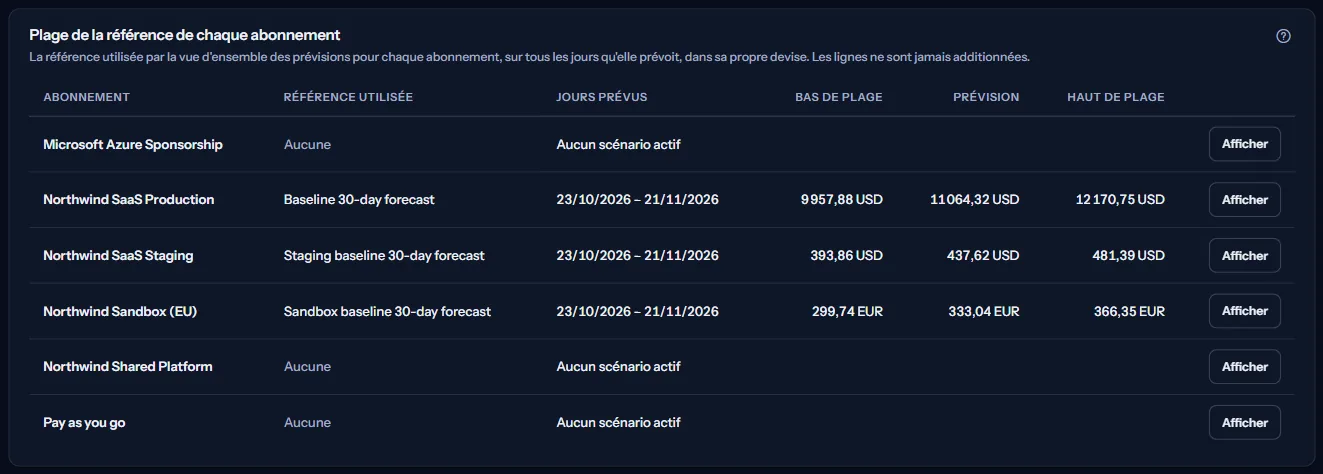The height and width of the screenshot is (474, 1323).
Task: Click Aucune reference in Microsoft Azure Sponsorship row
Action: (307, 144)
